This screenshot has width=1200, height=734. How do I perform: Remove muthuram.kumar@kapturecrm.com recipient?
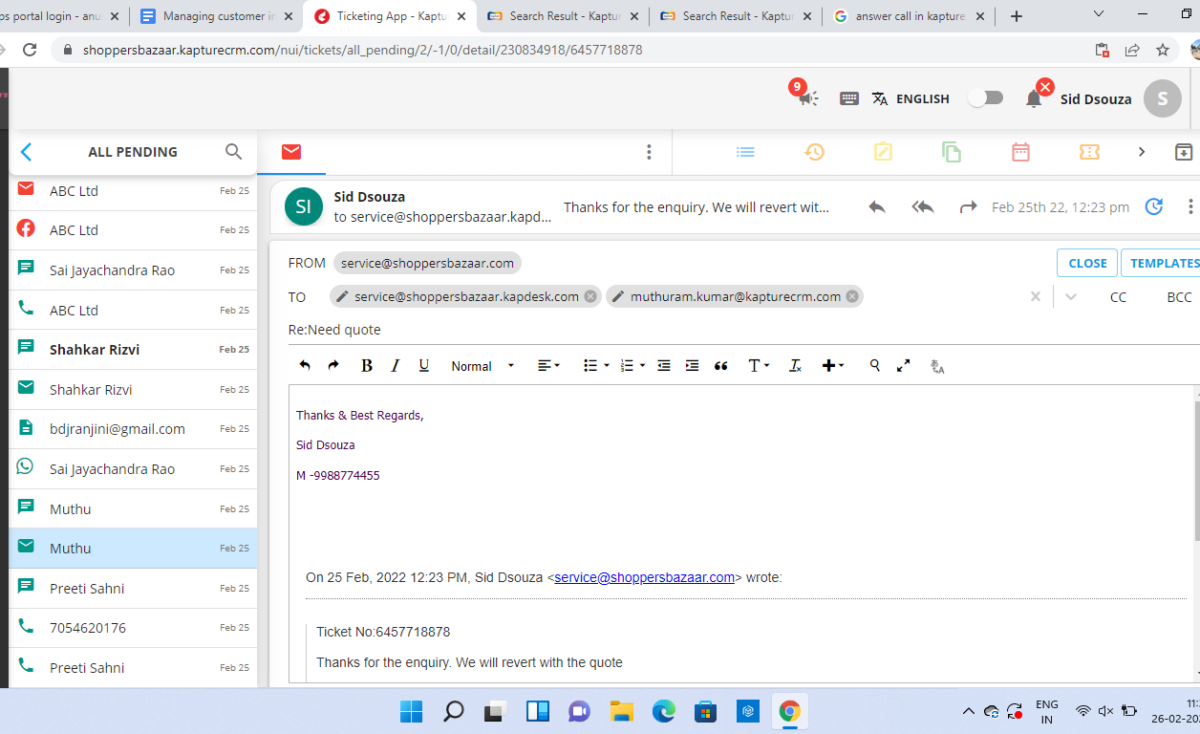click(852, 296)
